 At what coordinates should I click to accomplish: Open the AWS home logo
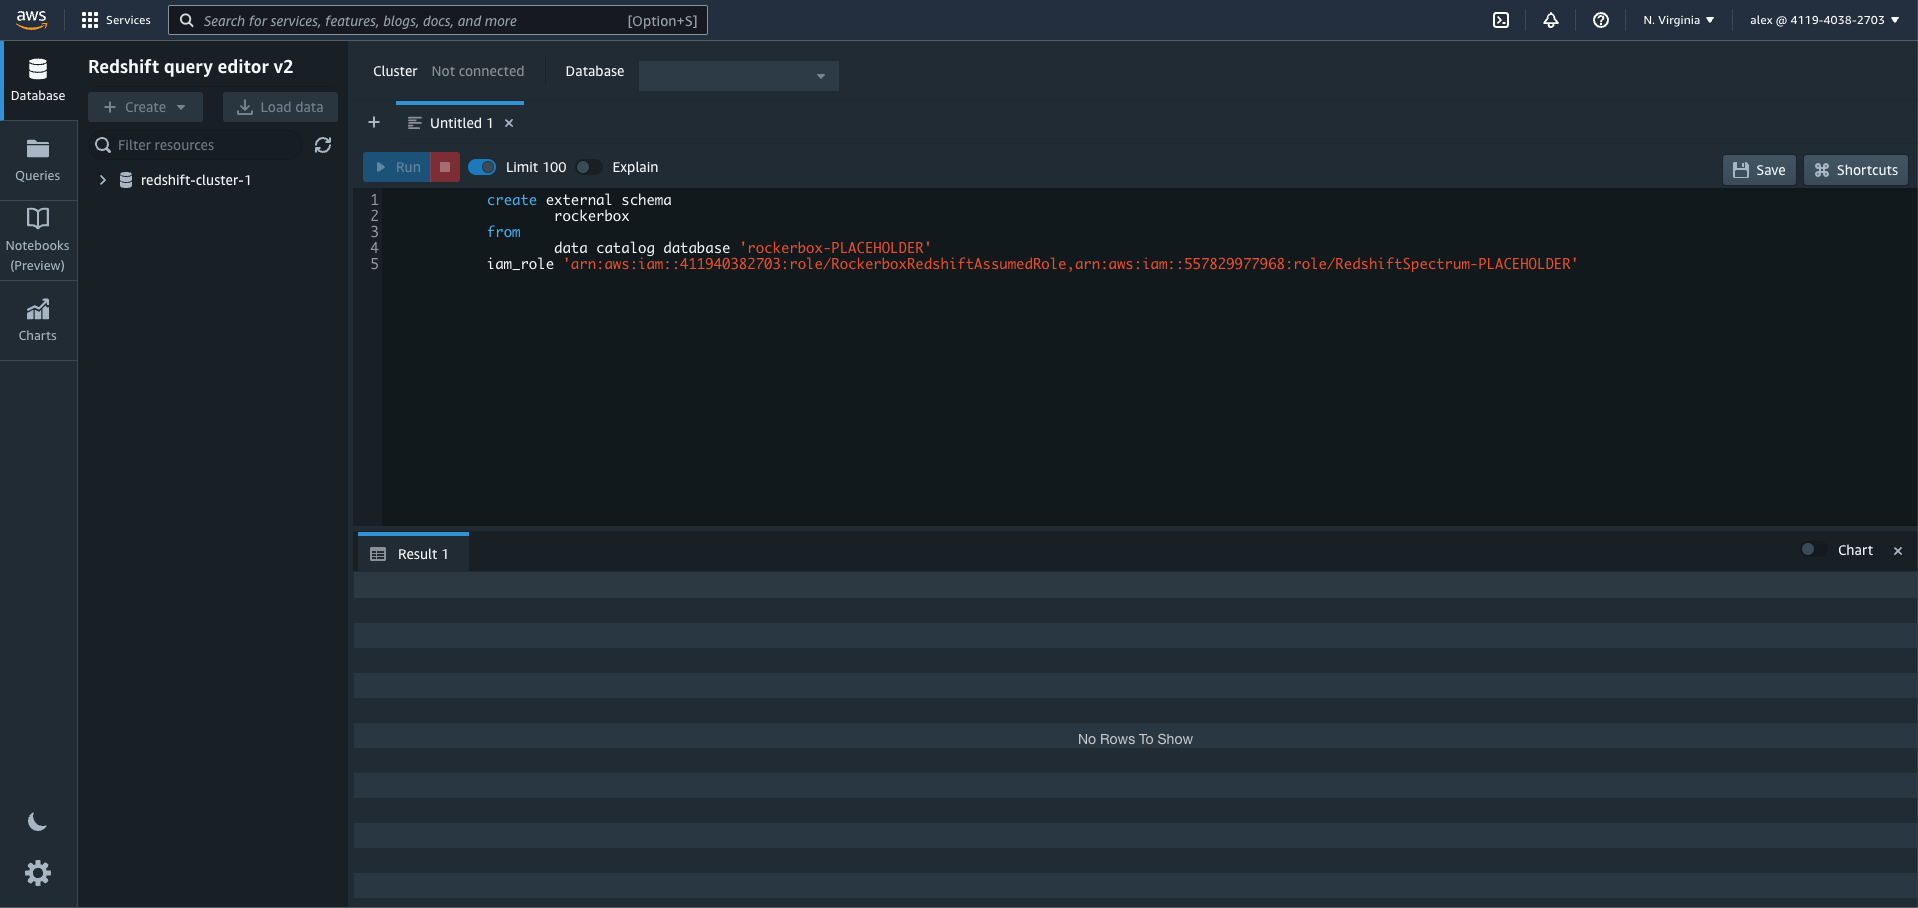[31, 20]
